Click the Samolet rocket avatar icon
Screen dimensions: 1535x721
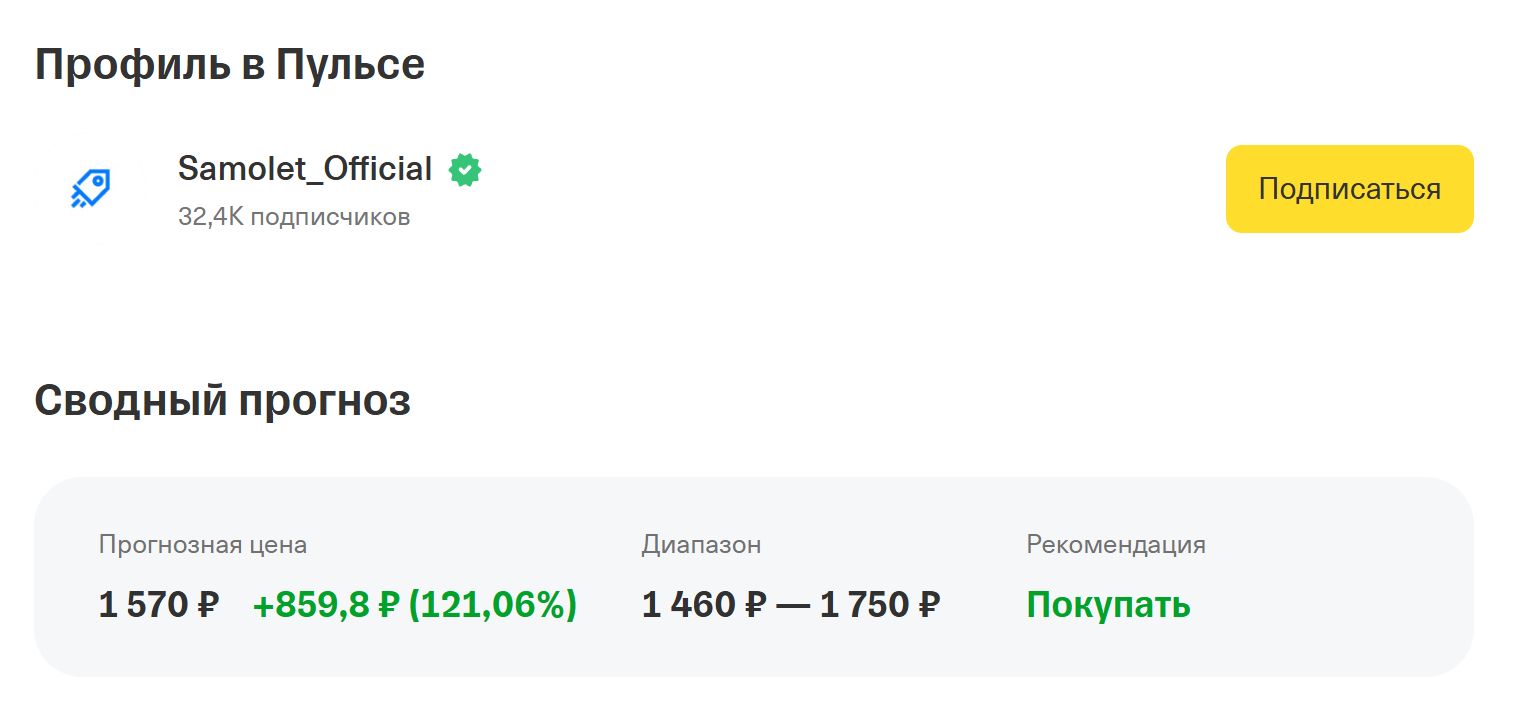click(x=91, y=188)
